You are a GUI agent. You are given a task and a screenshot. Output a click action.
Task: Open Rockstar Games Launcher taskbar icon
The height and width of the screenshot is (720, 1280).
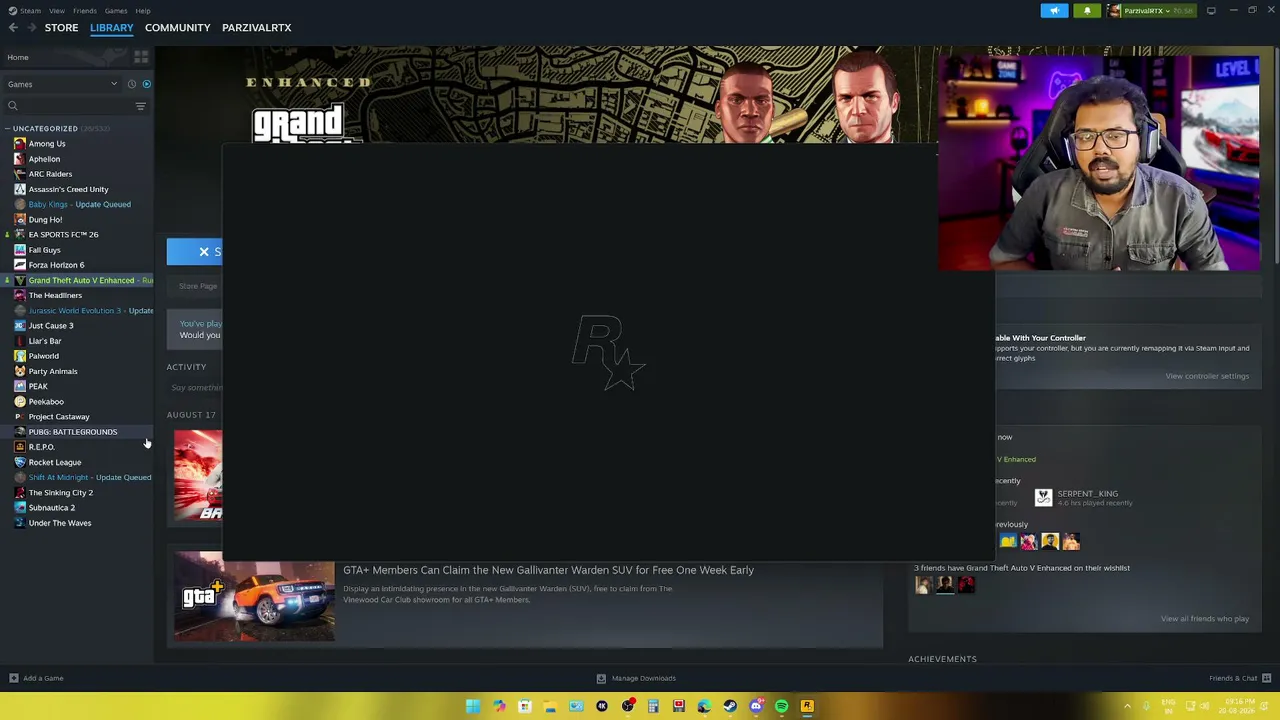[x=807, y=706]
